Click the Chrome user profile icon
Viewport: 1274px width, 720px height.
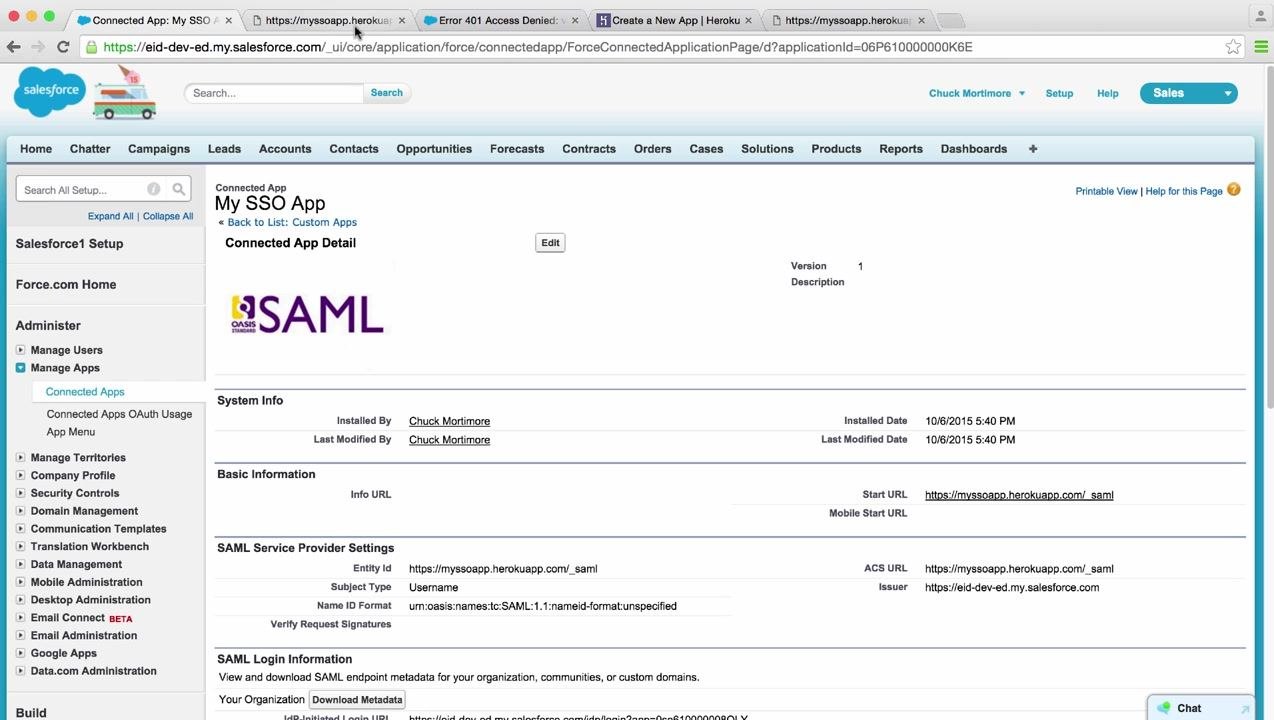click(x=1260, y=16)
